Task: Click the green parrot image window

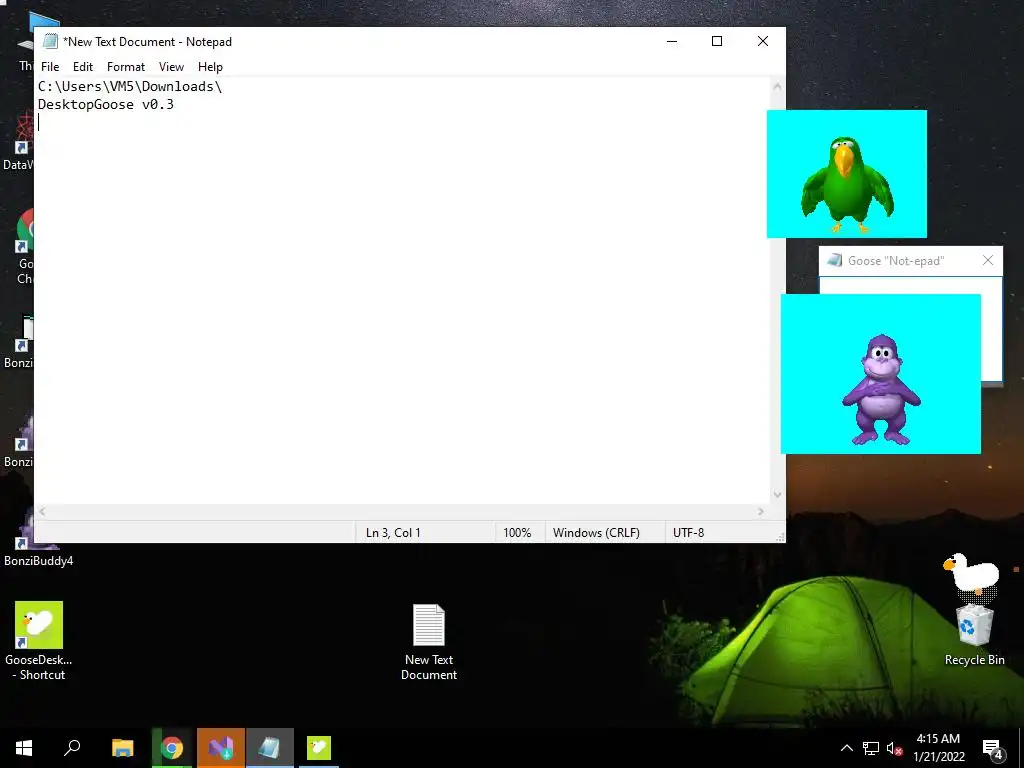Action: [847, 174]
